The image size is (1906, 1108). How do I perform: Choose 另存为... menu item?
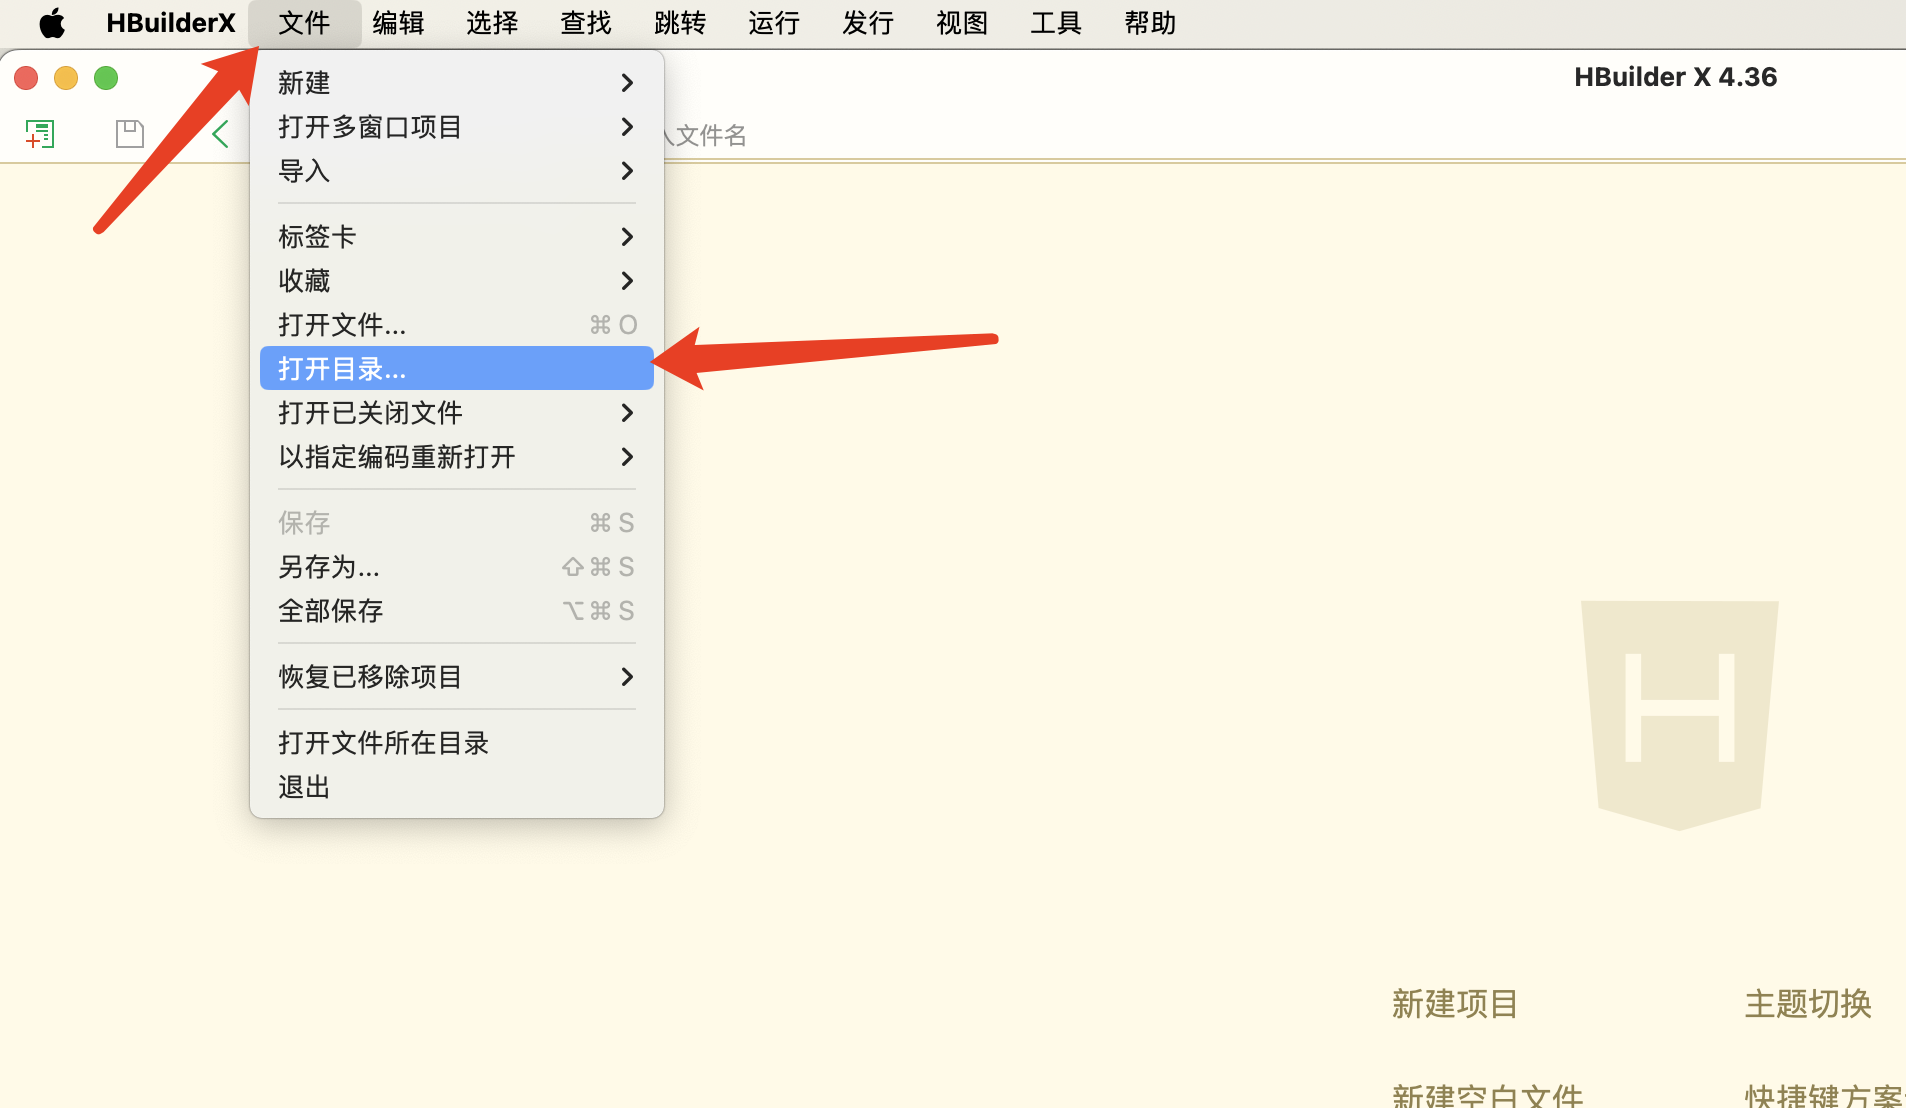457,567
